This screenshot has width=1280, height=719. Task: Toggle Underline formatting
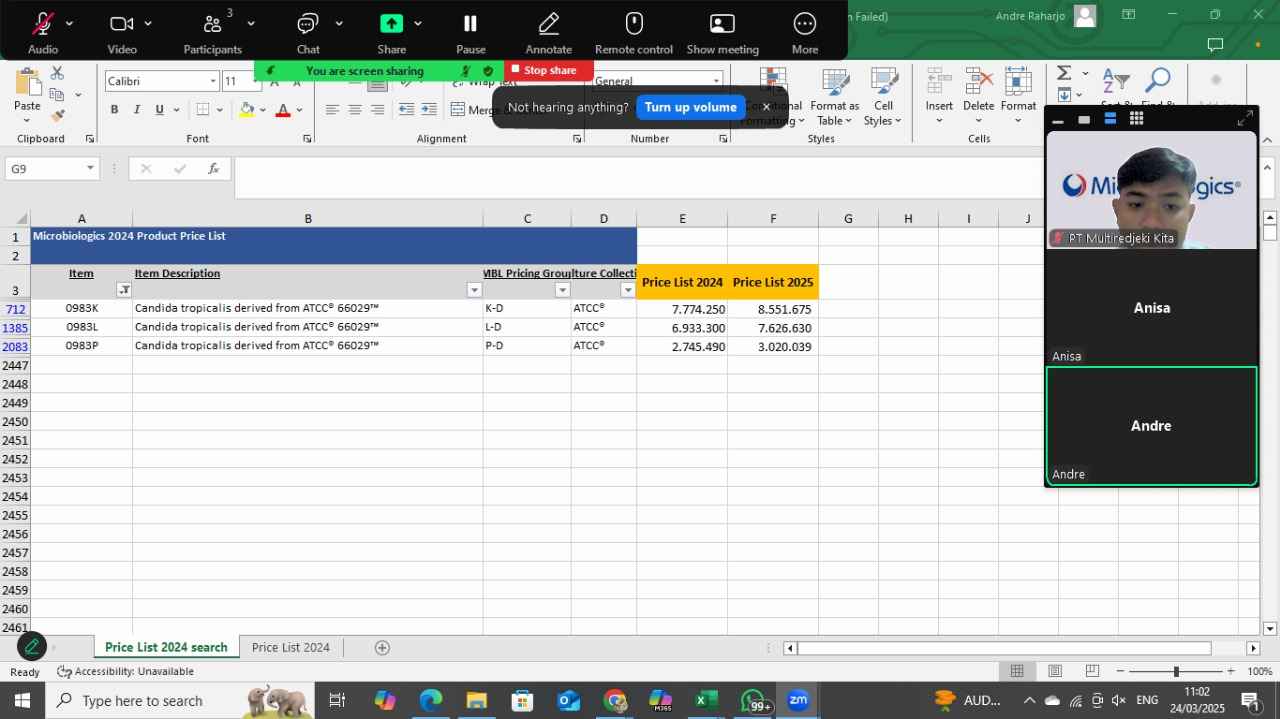(159, 110)
